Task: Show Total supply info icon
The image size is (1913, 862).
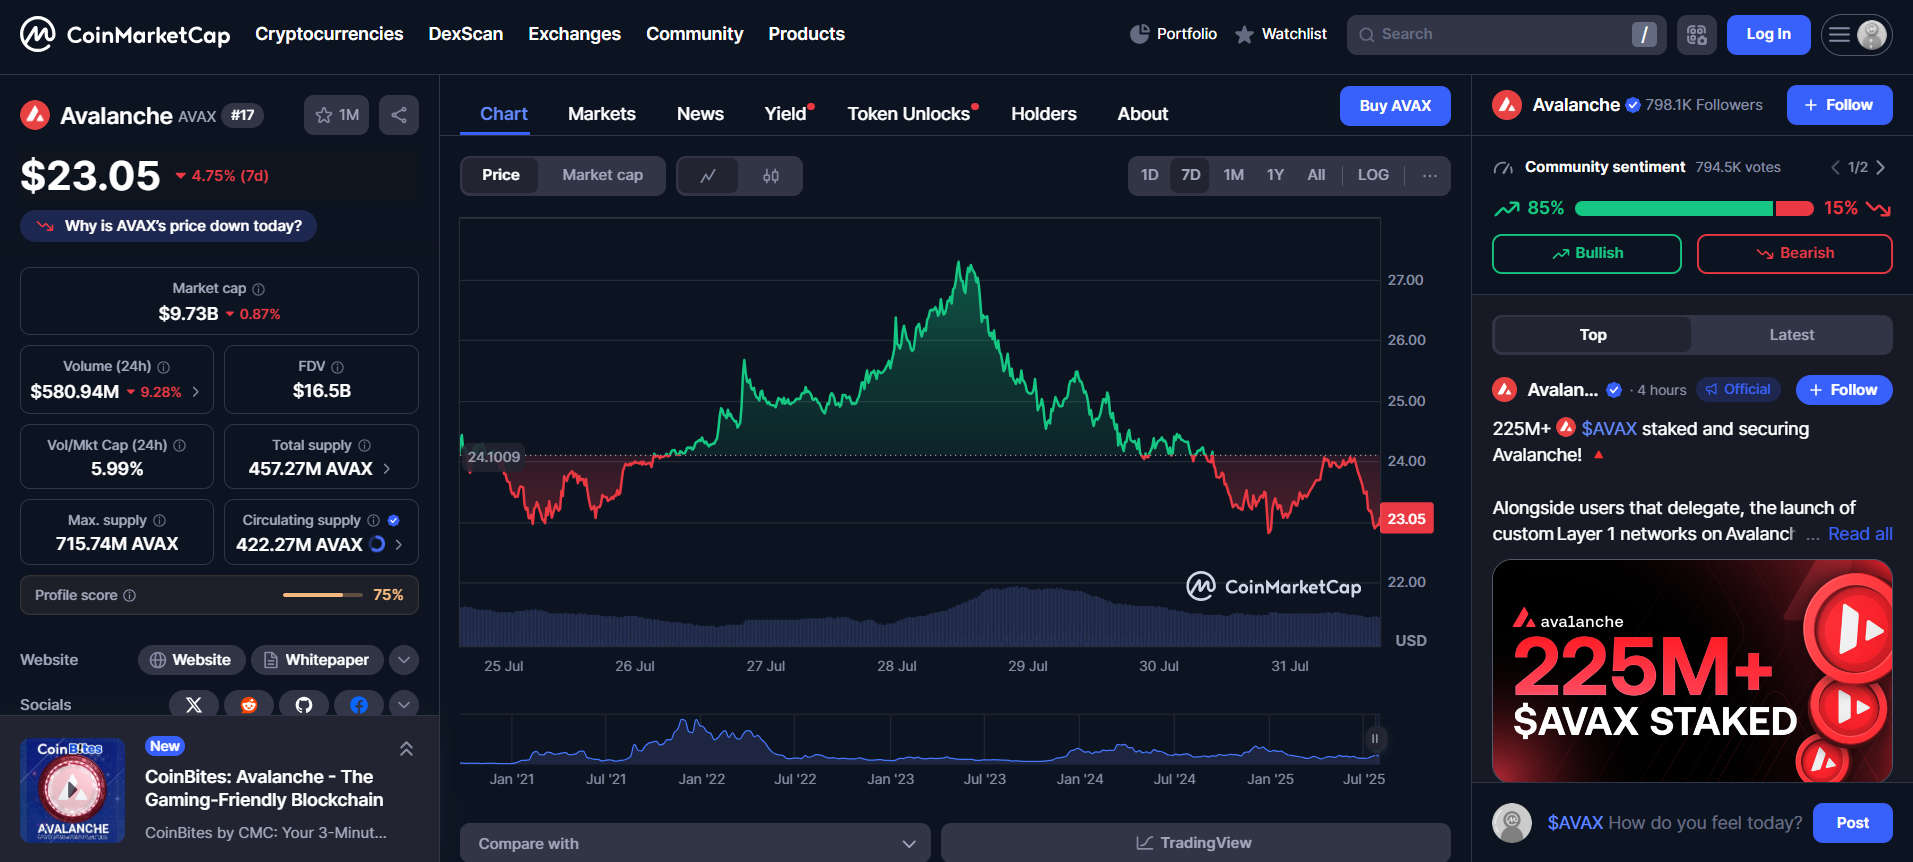Action: tap(365, 445)
